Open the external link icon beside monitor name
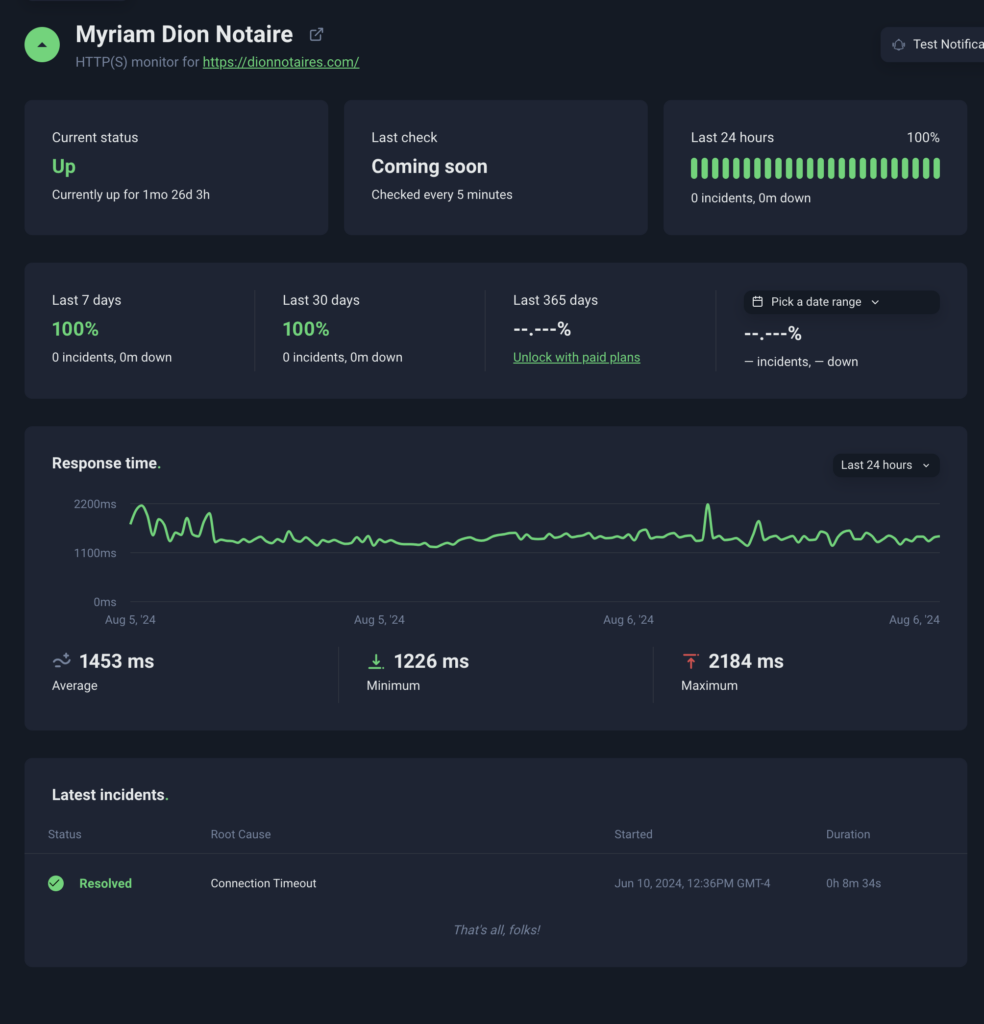 pos(316,35)
